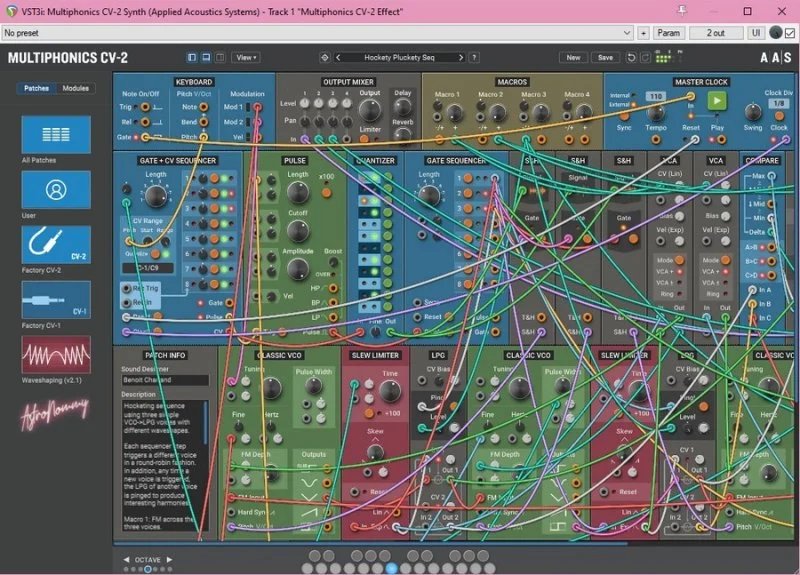The image size is (800, 575).
Task: Click the Output Mixer channel 4 input jack
Action: click(346, 139)
